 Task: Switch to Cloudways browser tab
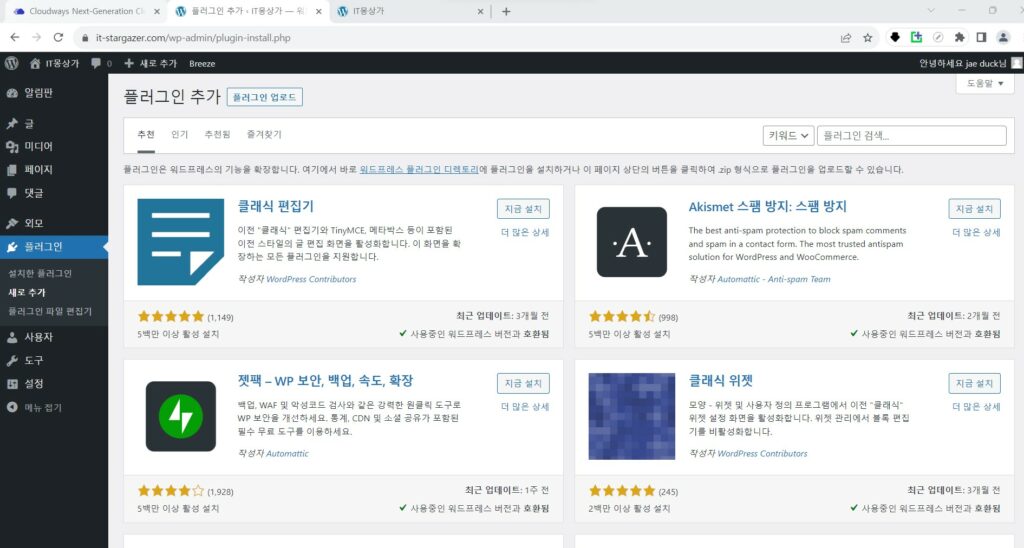click(x=84, y=11)
